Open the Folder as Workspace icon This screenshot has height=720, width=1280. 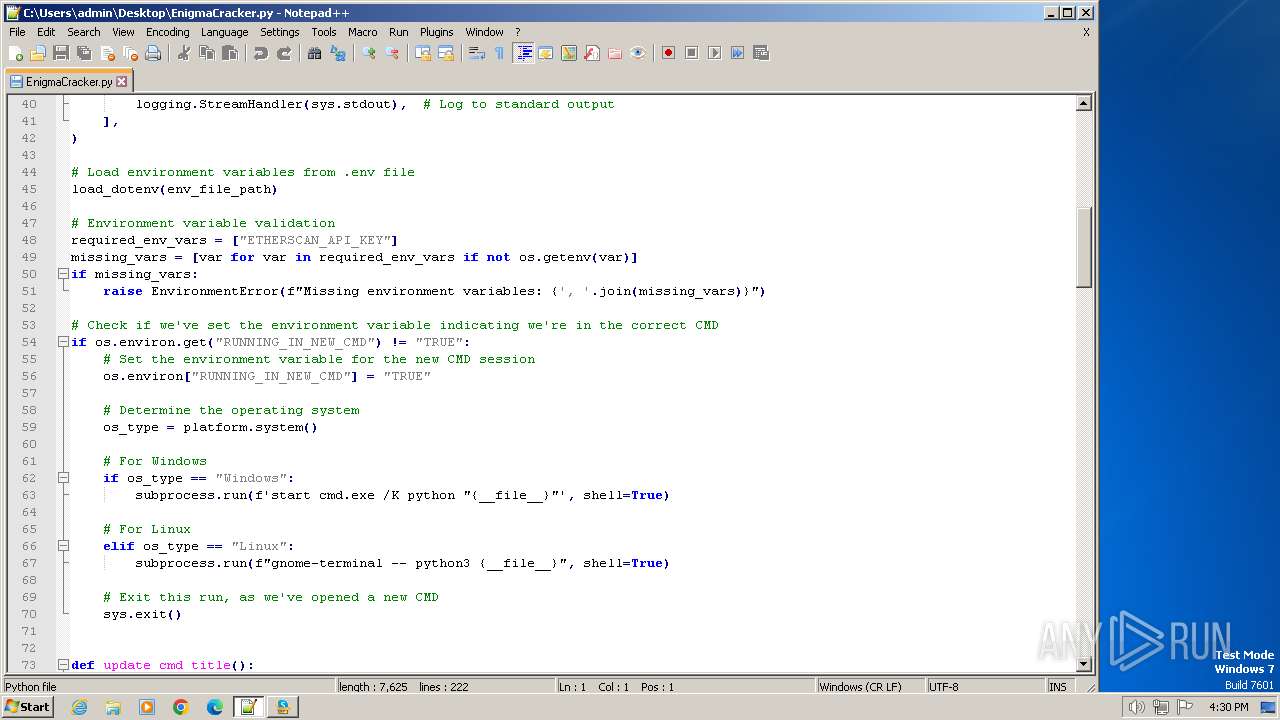tap(615, 53)
